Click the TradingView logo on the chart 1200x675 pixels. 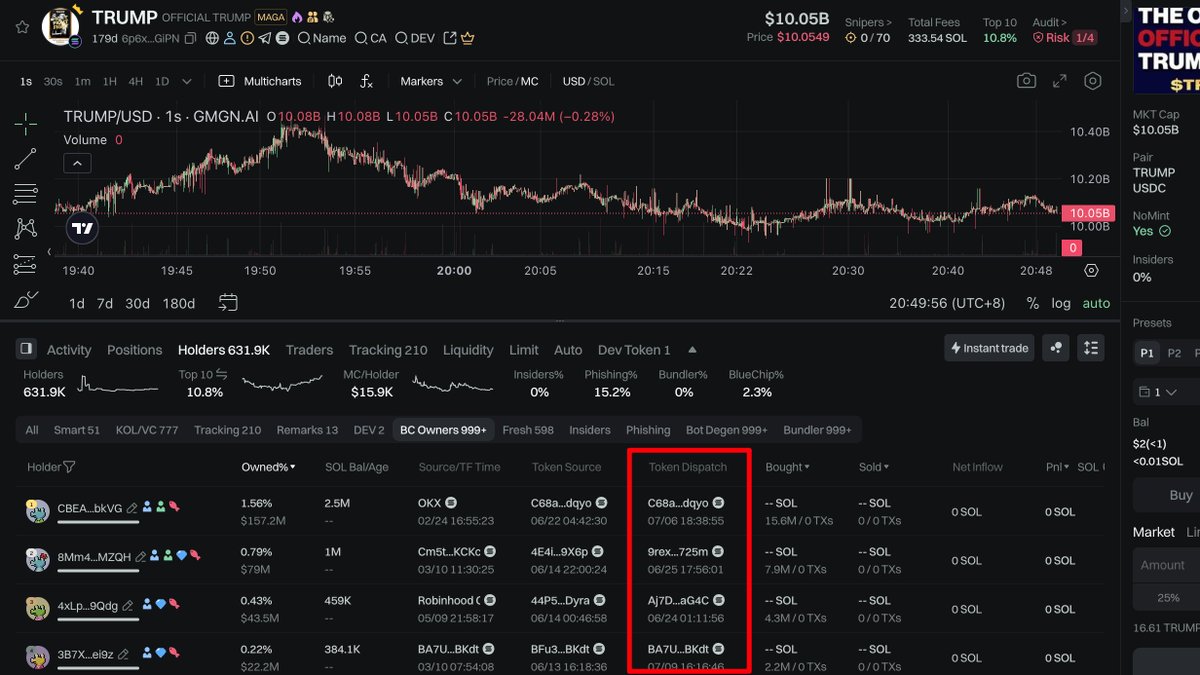tap(82, 228)
